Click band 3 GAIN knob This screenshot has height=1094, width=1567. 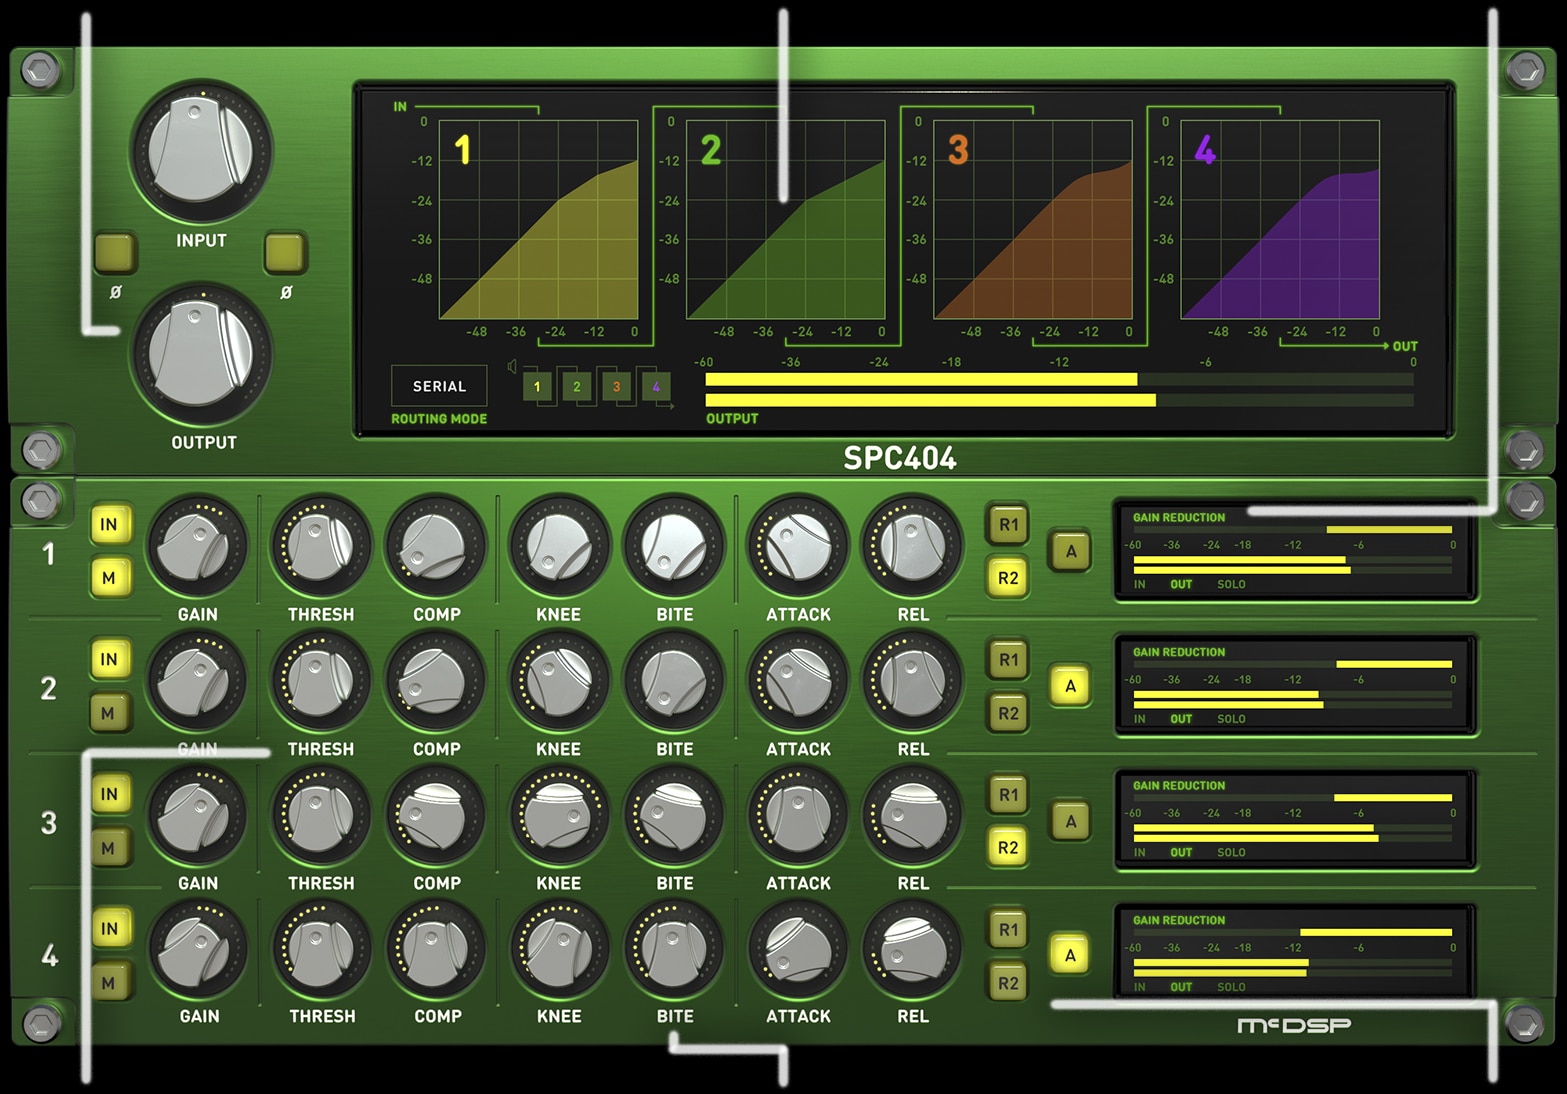click(197, 817)
